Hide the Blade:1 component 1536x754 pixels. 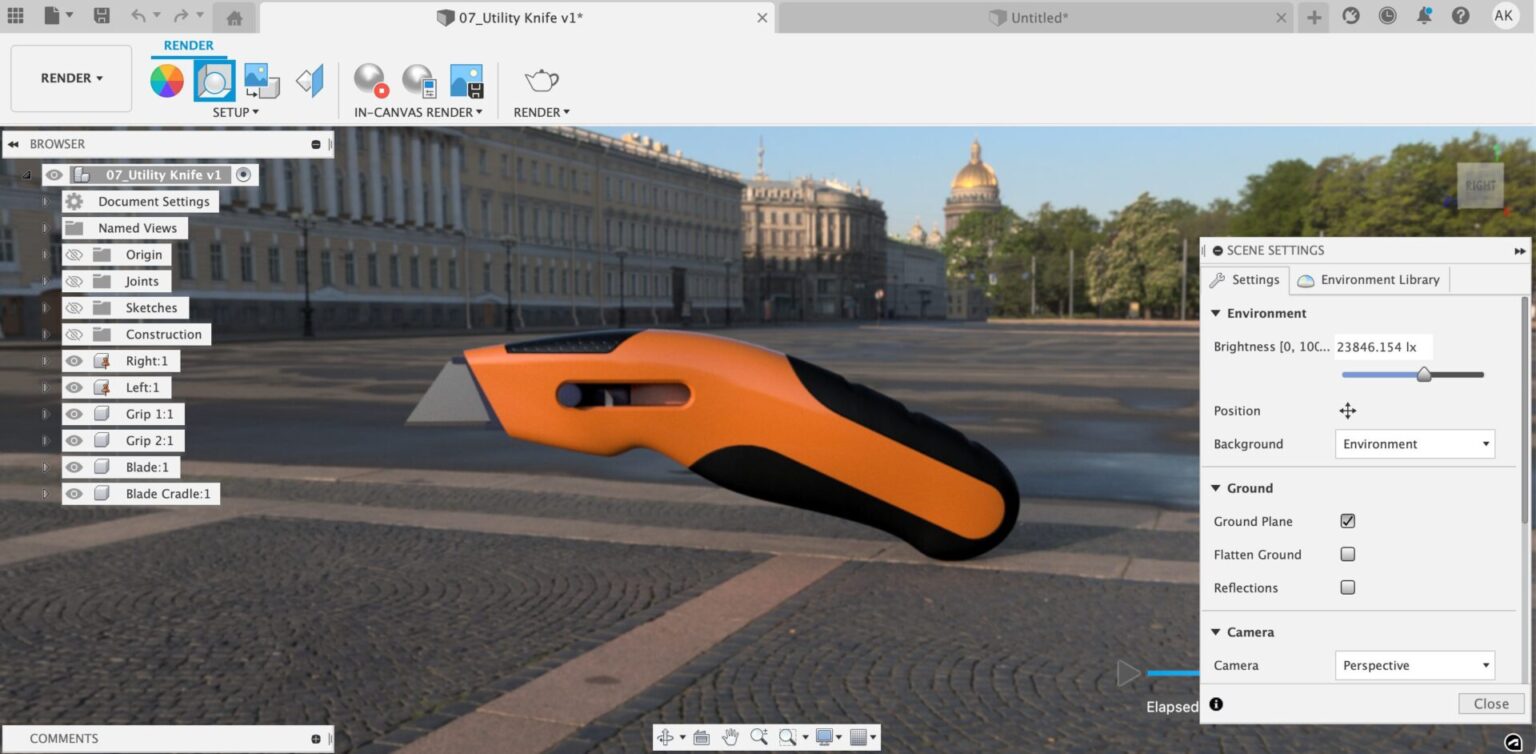74,467
